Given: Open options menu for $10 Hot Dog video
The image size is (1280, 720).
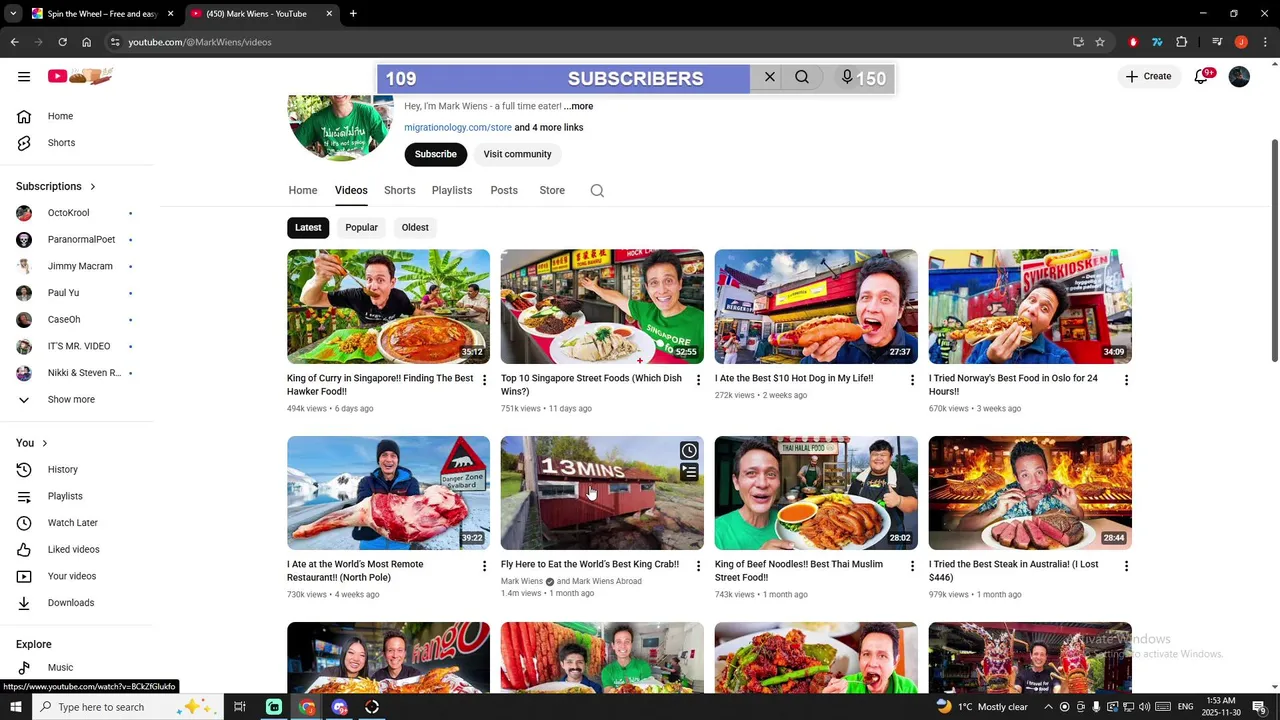Looking at the screenshot, I should click(x=912, y=380).
